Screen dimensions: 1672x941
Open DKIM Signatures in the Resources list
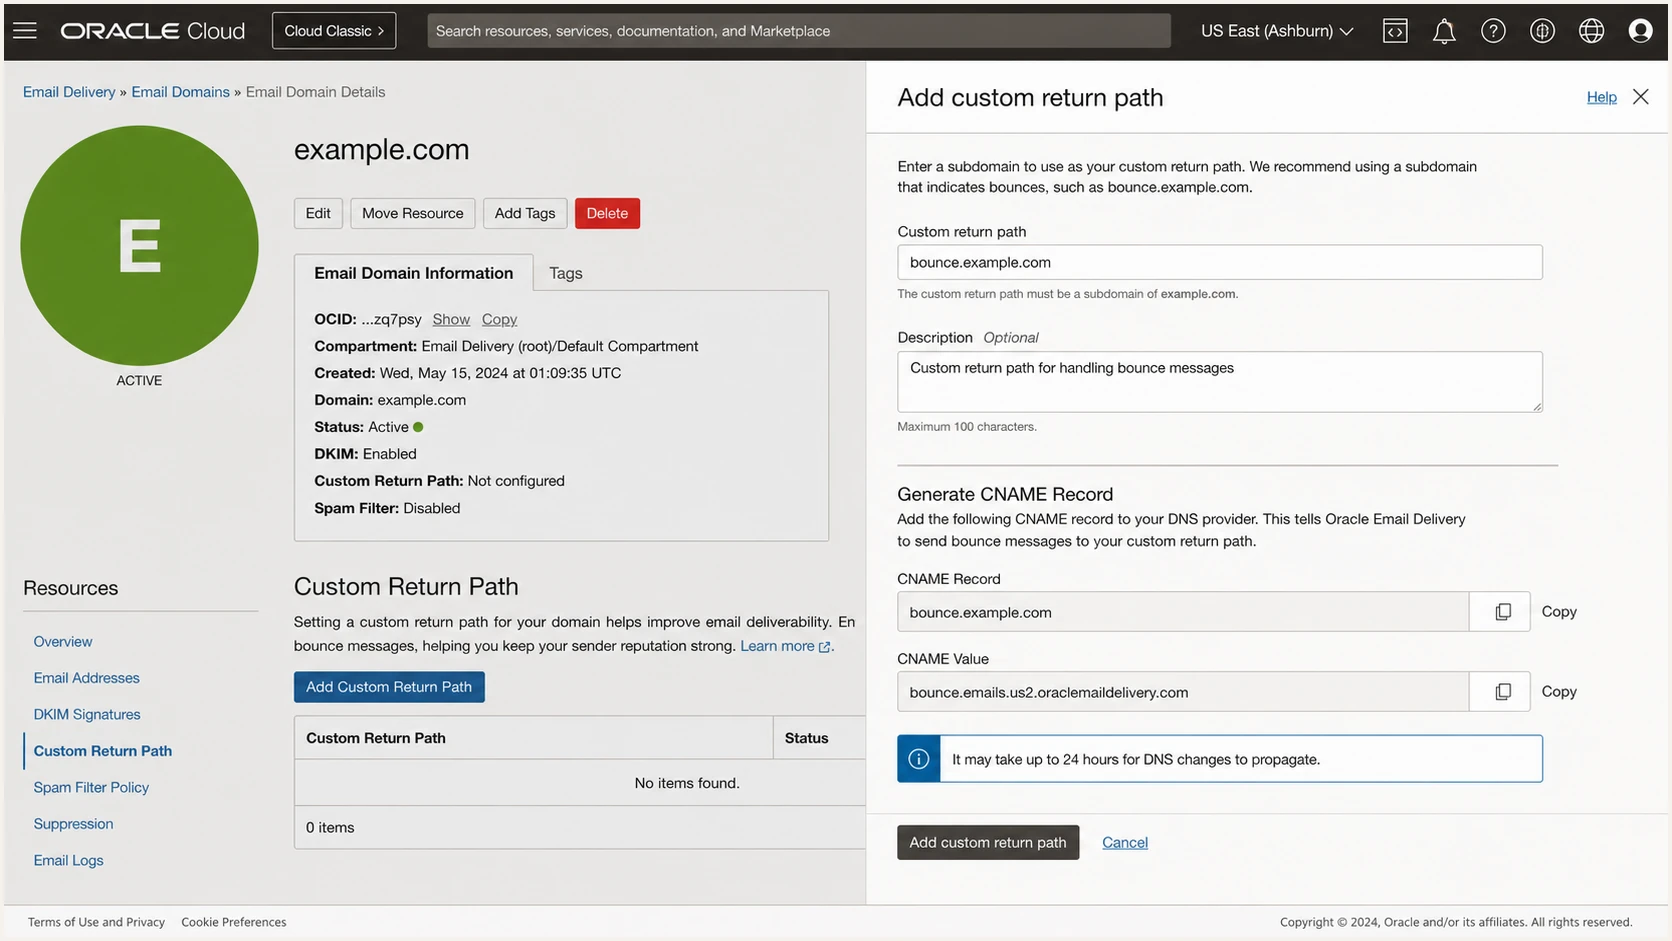[x=87, y=714]
